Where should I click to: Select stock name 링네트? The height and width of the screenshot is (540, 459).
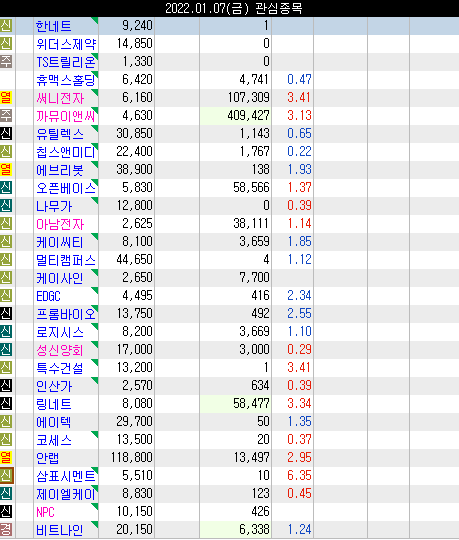tap(53, 404)
